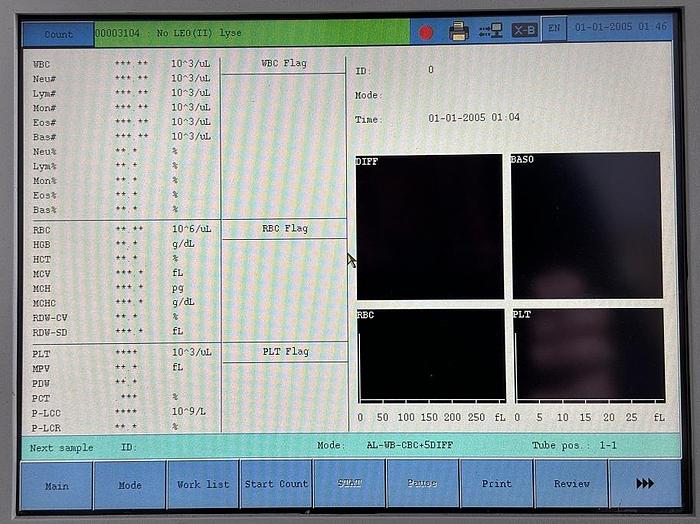Open the BASO scattergram panel
This screenshot has width=700, height=524.
586,225
